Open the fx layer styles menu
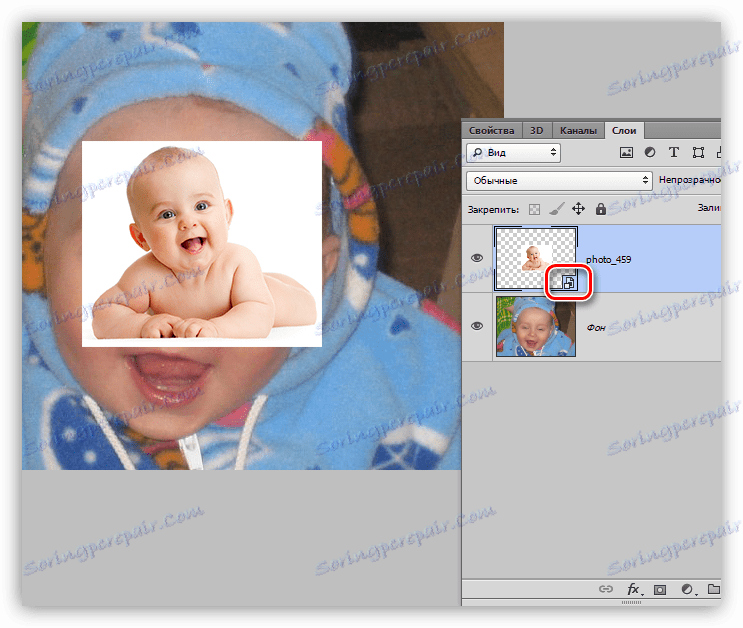 (634, 589)
